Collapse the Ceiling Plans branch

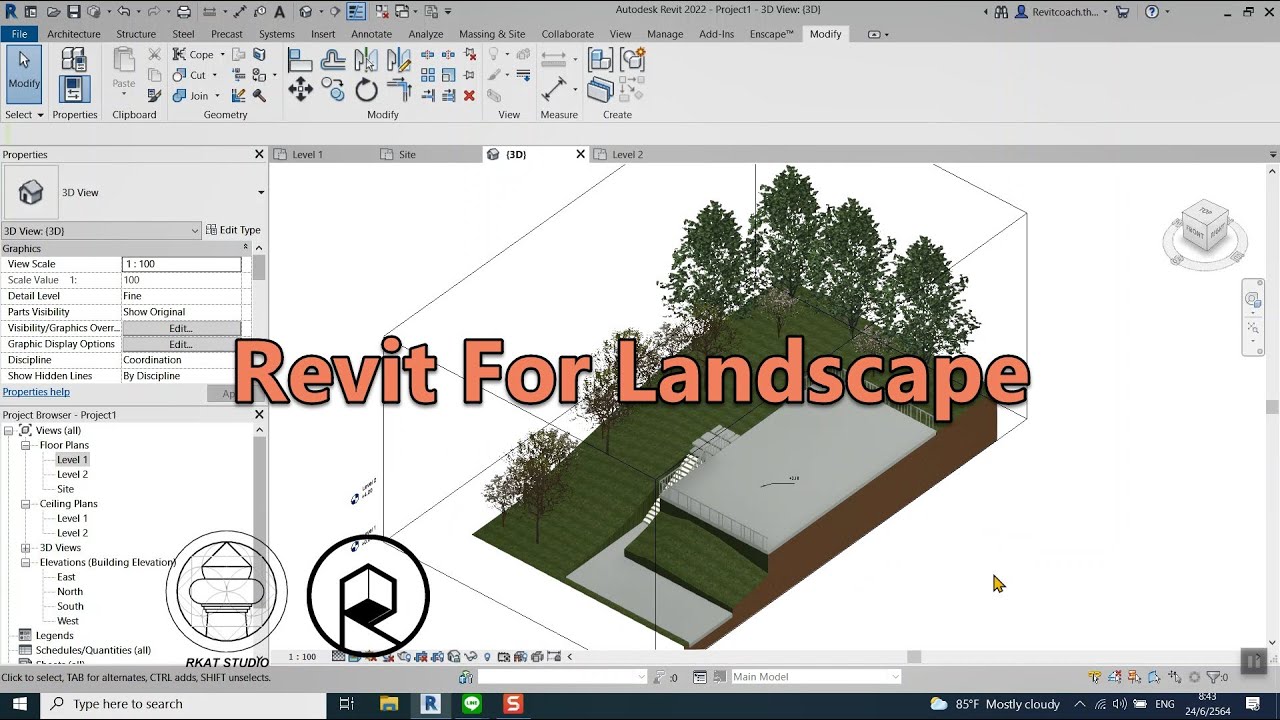pos(25,504)
